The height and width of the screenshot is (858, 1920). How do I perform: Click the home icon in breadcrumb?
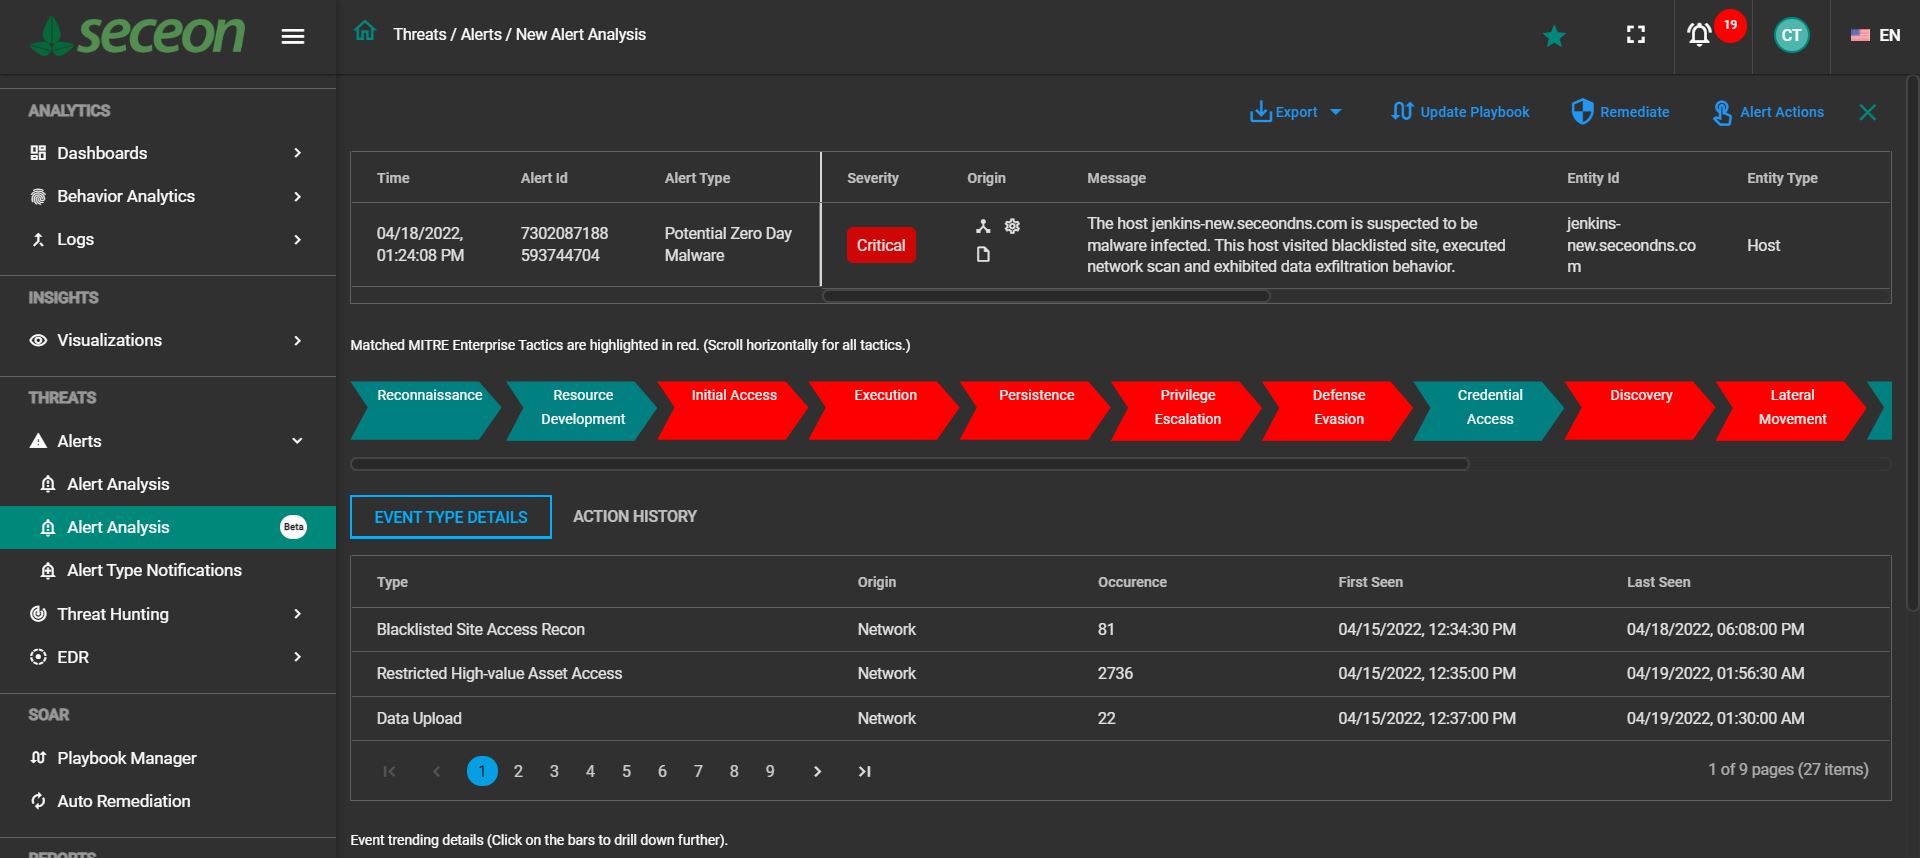(x=365, y=32)
